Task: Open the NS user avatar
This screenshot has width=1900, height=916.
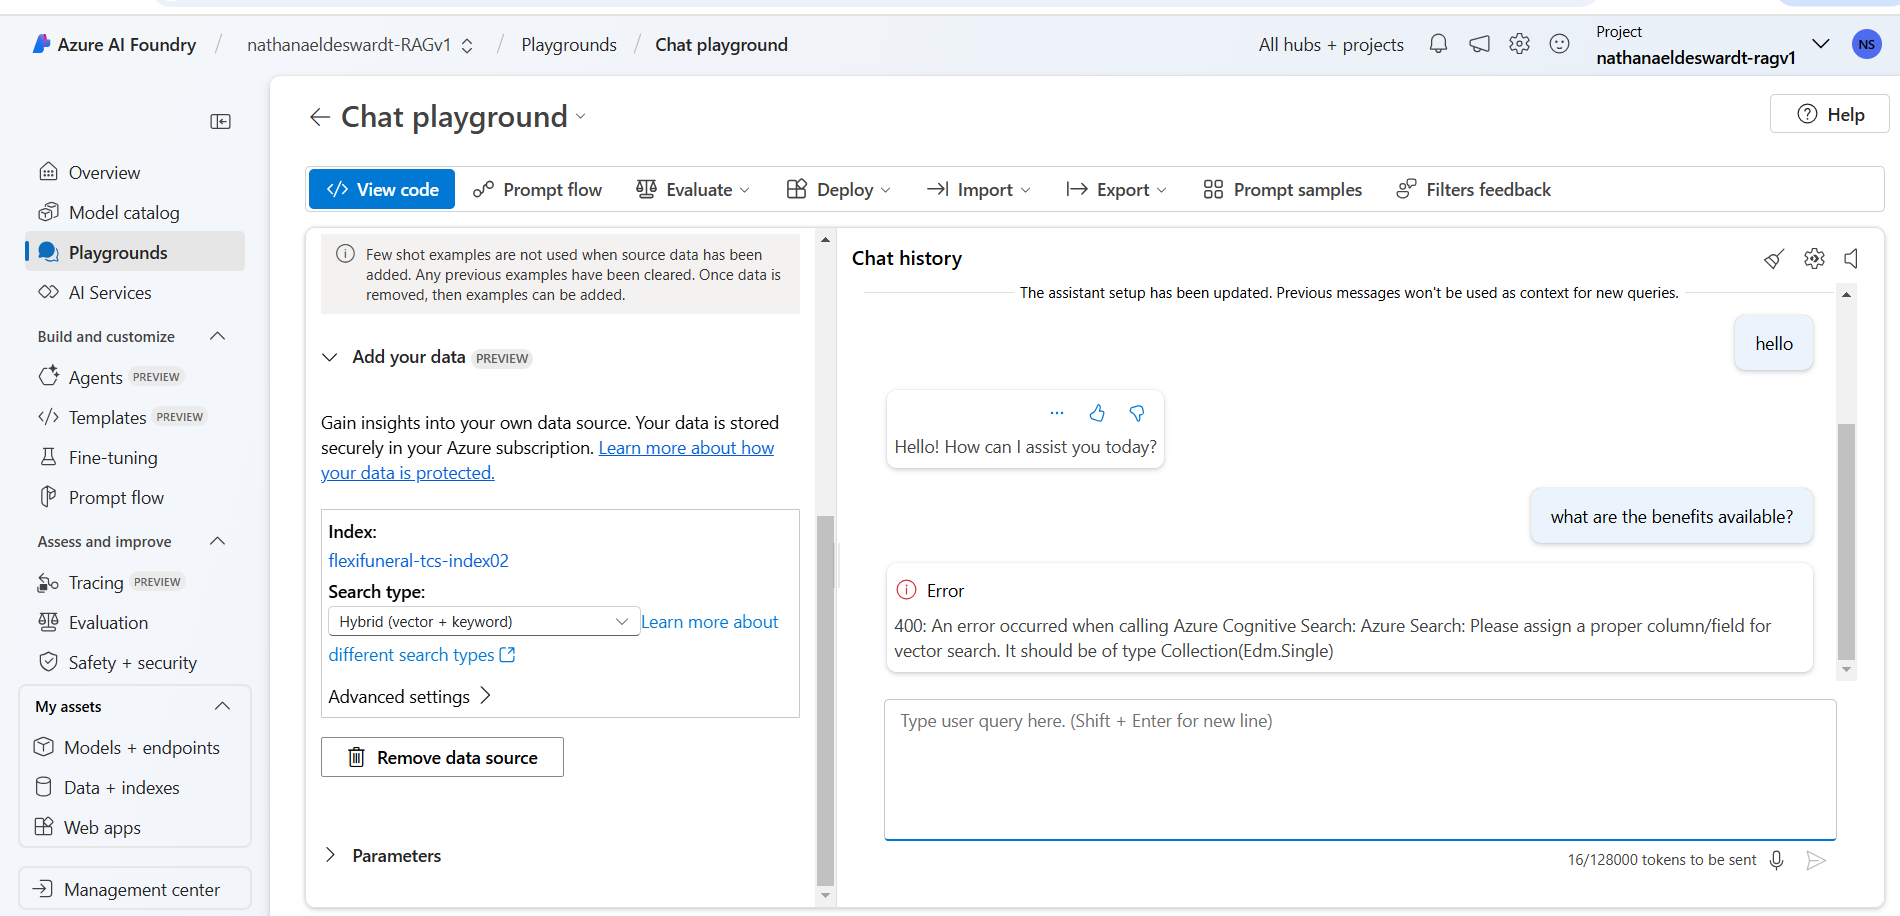Action: (x=1866, y=44)
